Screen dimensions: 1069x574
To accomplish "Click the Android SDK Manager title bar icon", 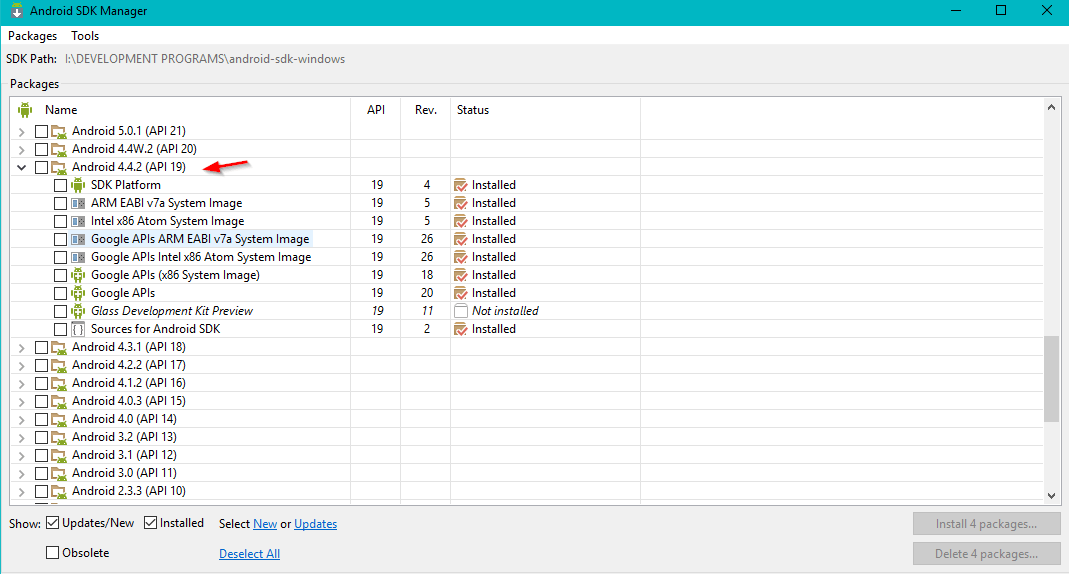I will 17,11.
